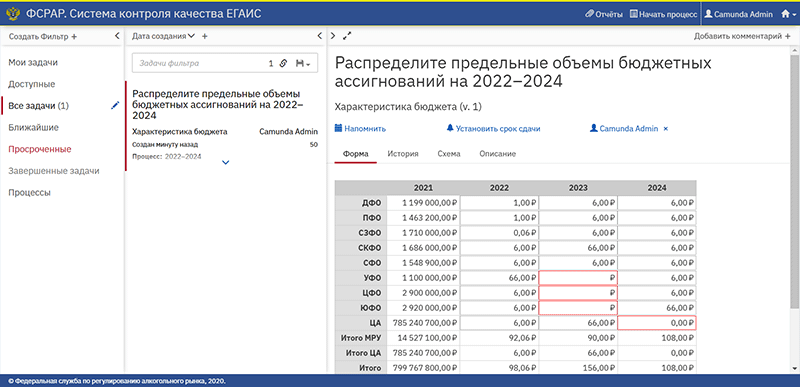Select Завершенные задачи filter
800x387 pixels.
[x=54, y=171]
